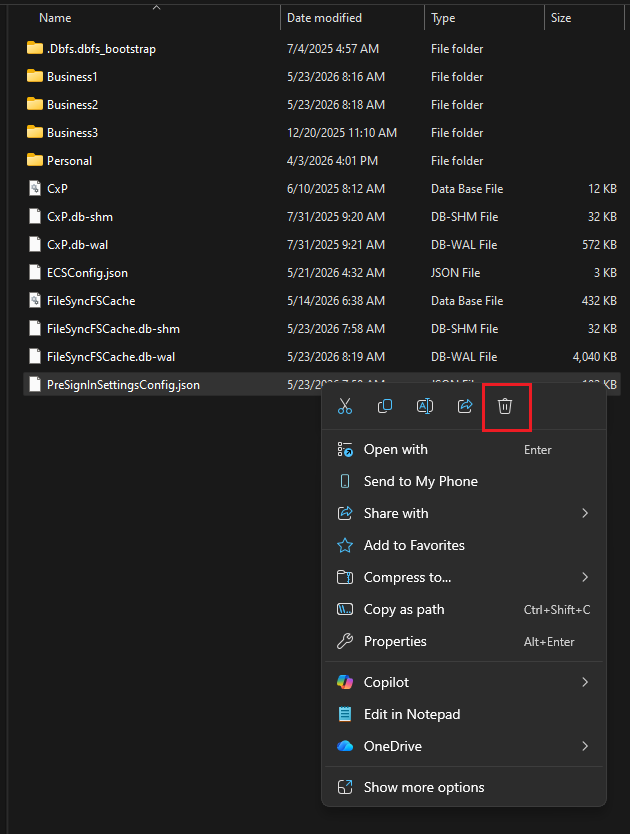Sort by the Name column header
This screenshot has height=834, width=630.
coord(55,18)
